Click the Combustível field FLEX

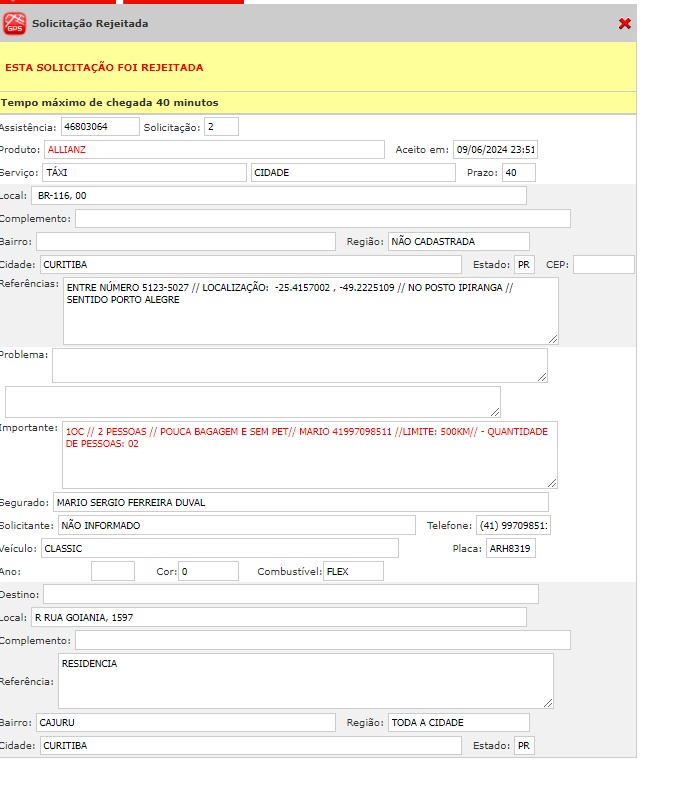[x=353, y=572]
